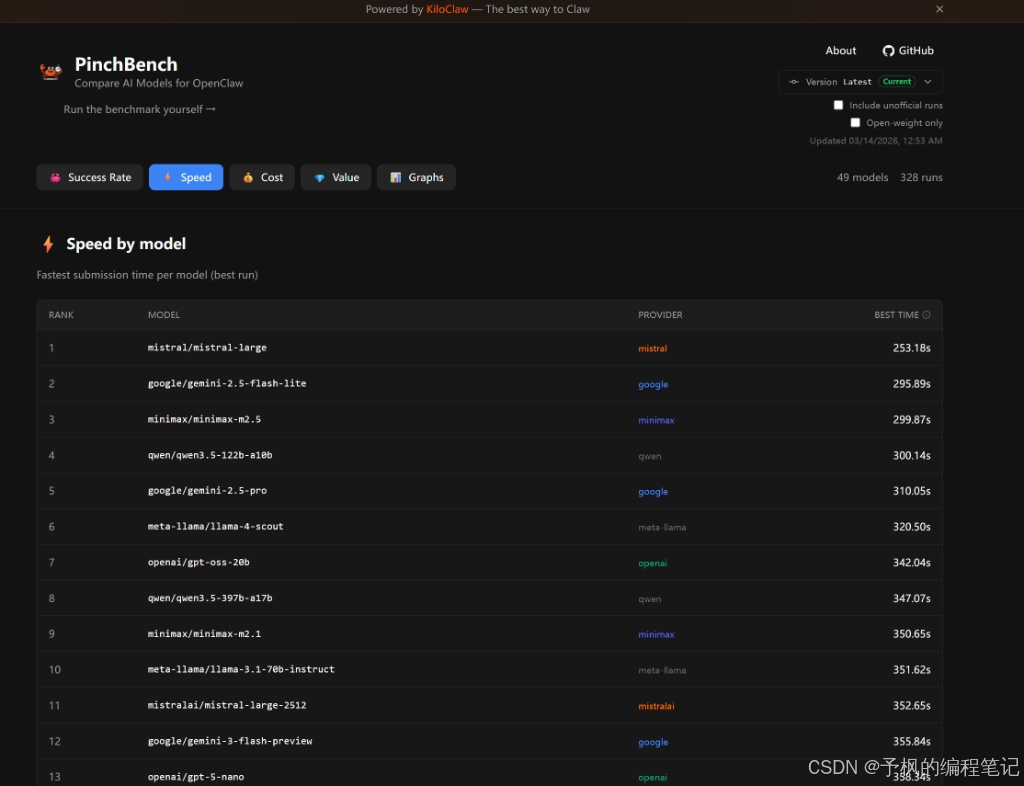Select model google/gemini-2.5-pro
The height and width of the screenshot is (786, 1024).
[x=207, y=490]
